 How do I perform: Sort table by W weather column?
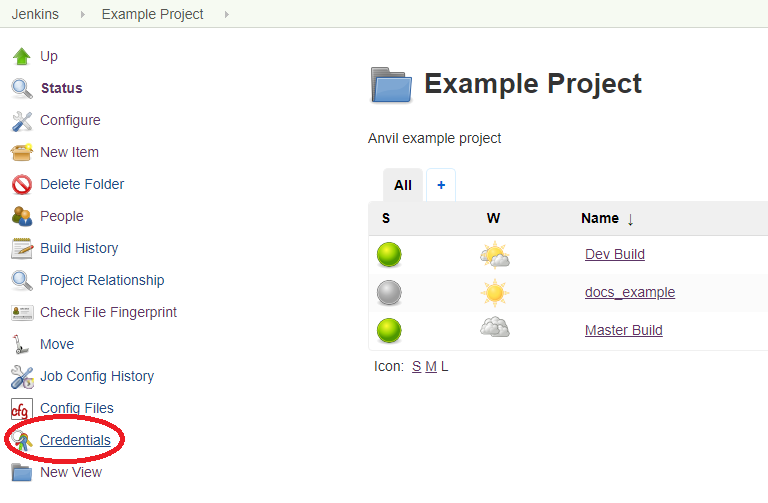[x=493, y=218]
